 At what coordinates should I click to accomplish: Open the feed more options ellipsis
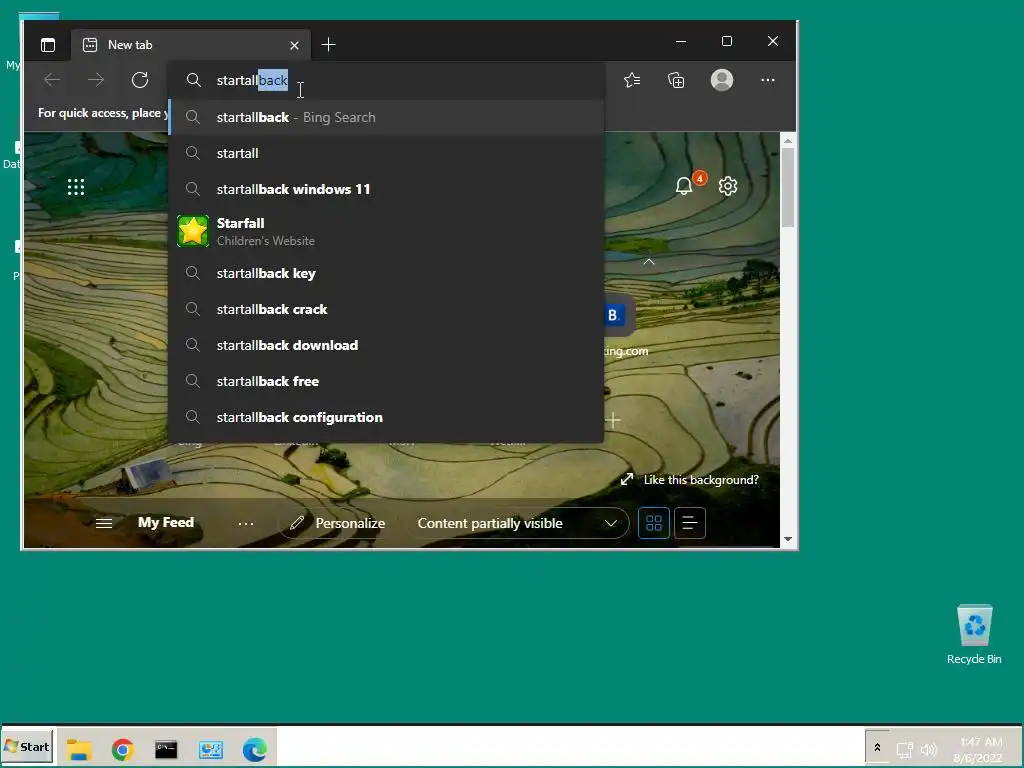click(x=246, y=523)
